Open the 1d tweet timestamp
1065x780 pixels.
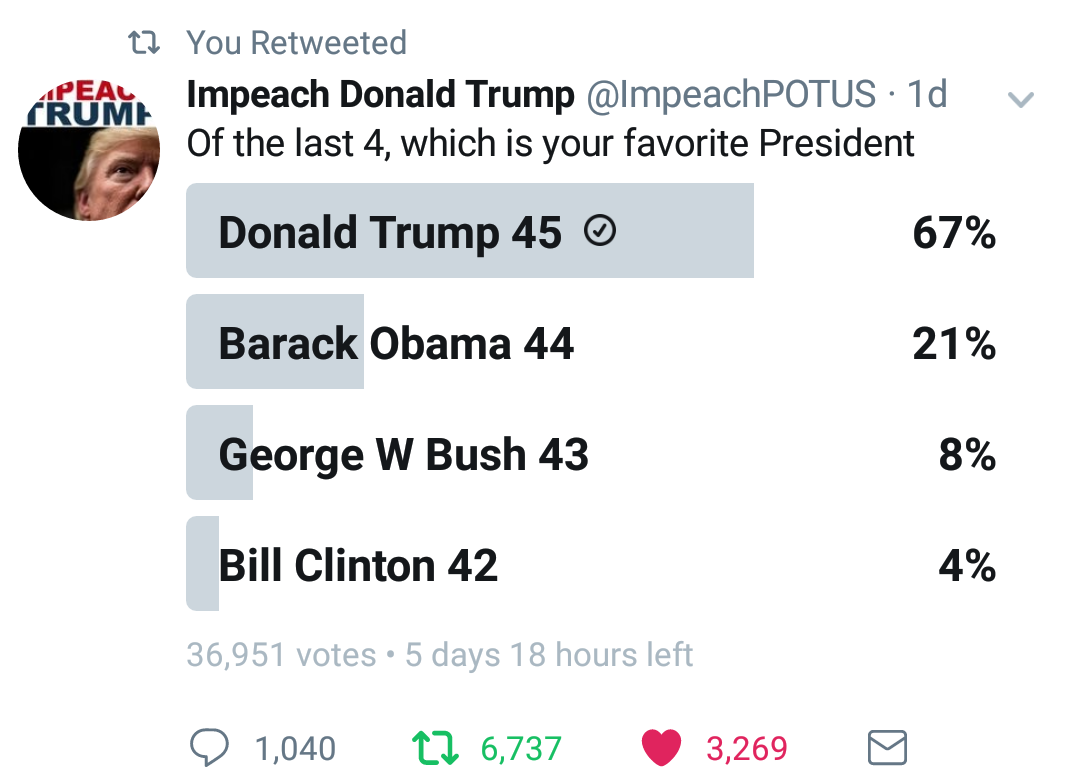pyautogui.click(x=927, y=94)
